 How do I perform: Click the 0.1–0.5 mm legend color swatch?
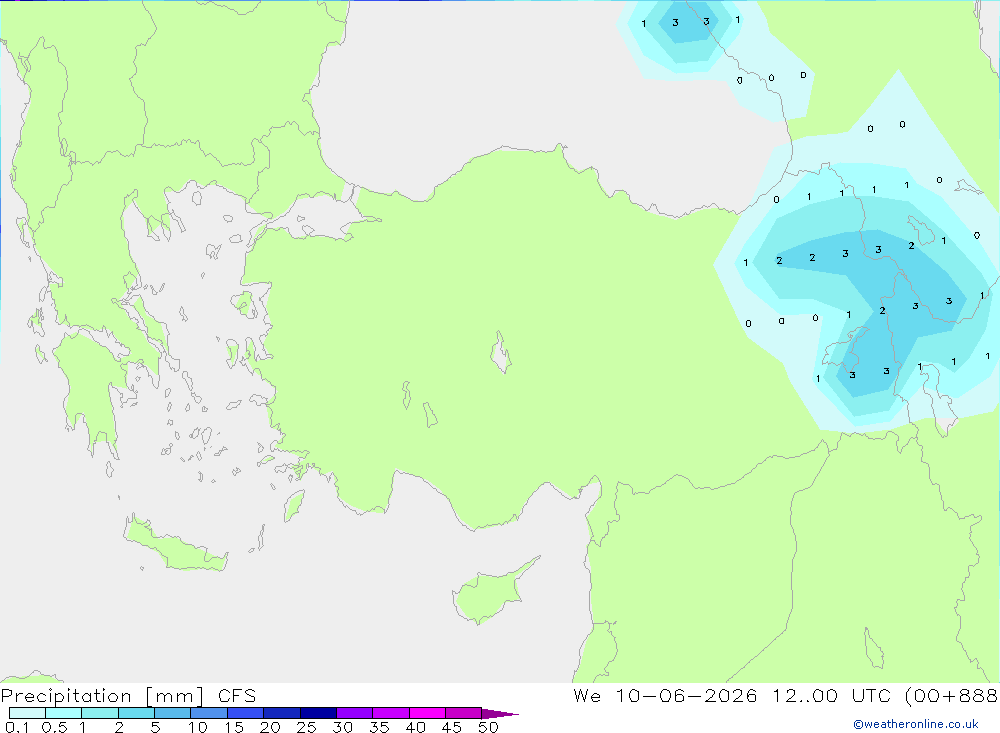coord(27,713)
